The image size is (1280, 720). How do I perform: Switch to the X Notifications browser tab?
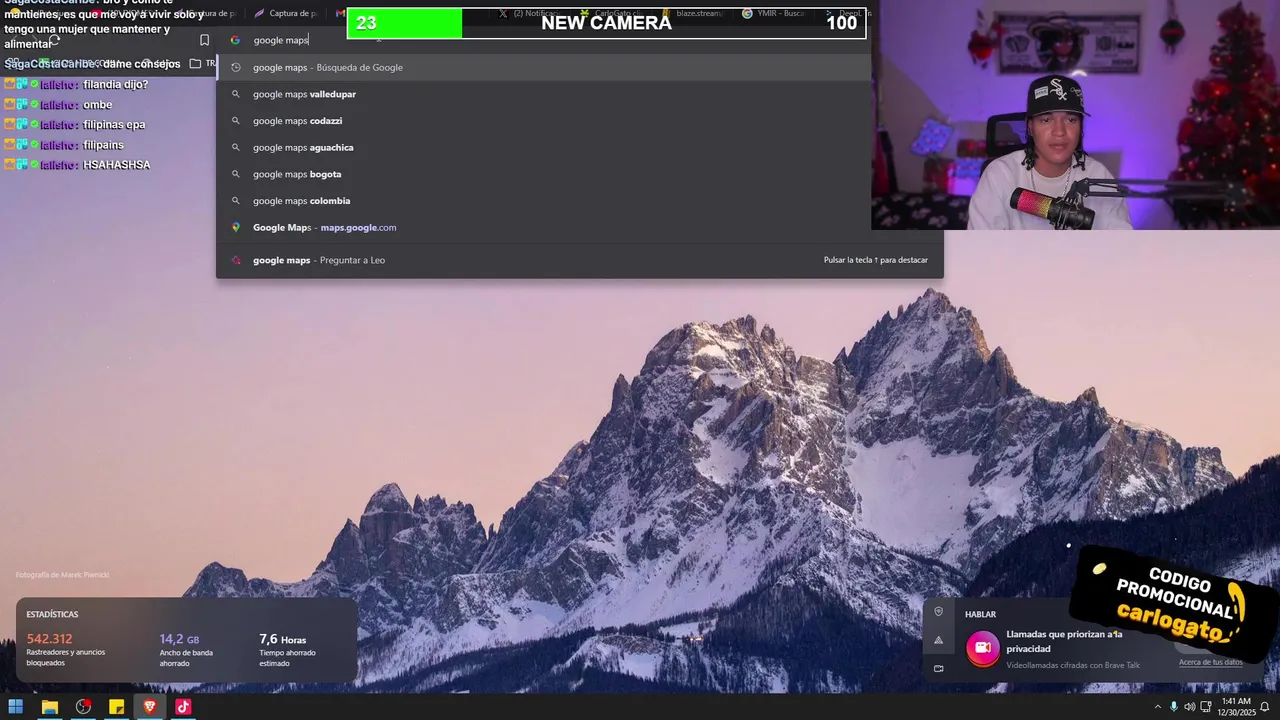click(x=530, y=14)
